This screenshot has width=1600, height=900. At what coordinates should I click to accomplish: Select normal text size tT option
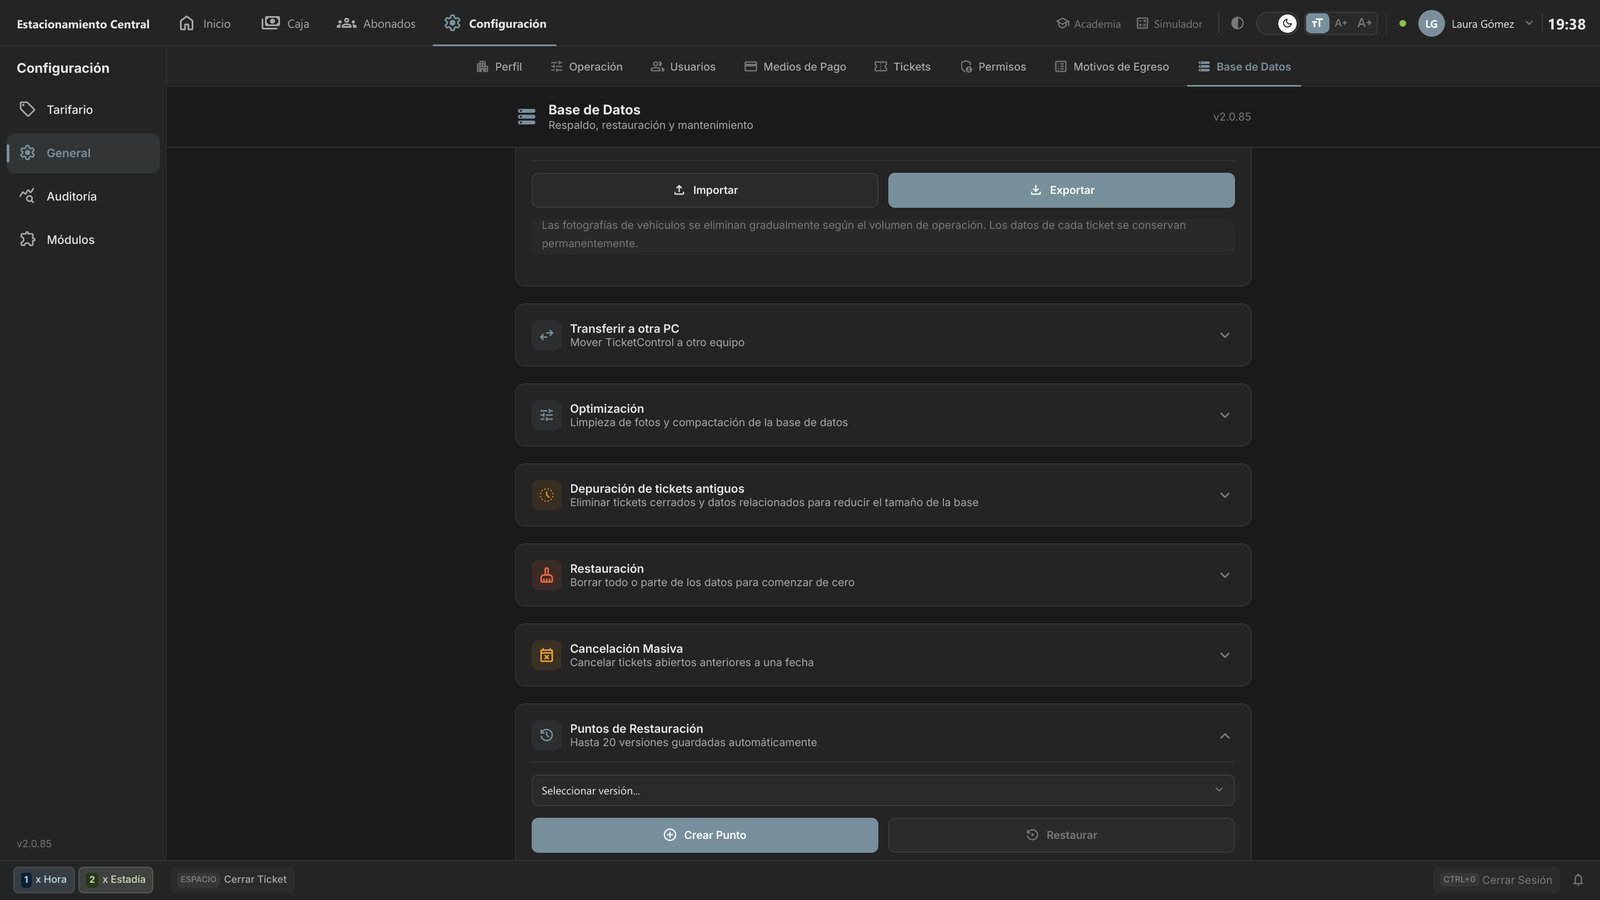1317,23
